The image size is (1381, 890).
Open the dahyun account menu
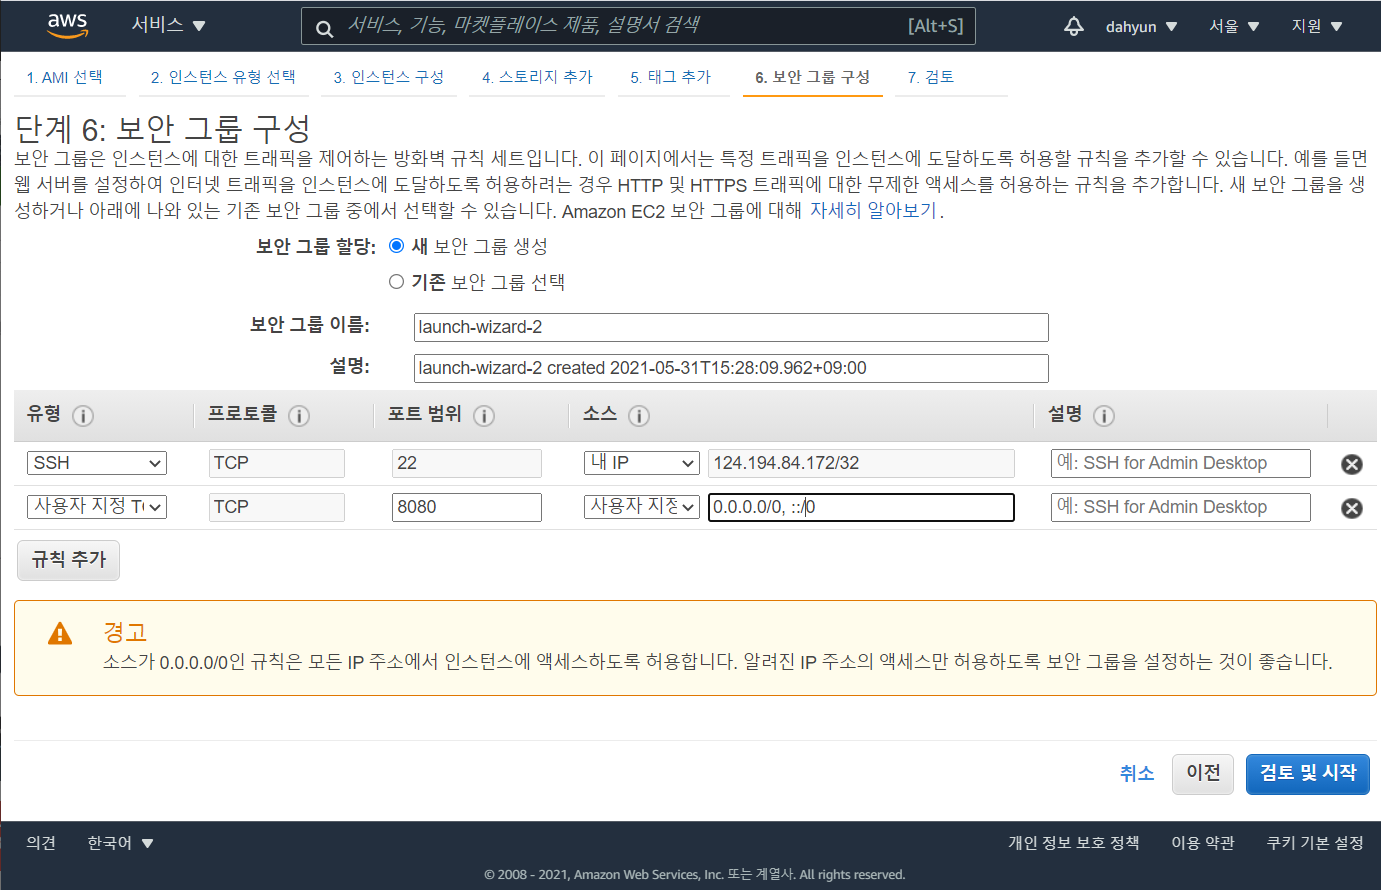1141,26
